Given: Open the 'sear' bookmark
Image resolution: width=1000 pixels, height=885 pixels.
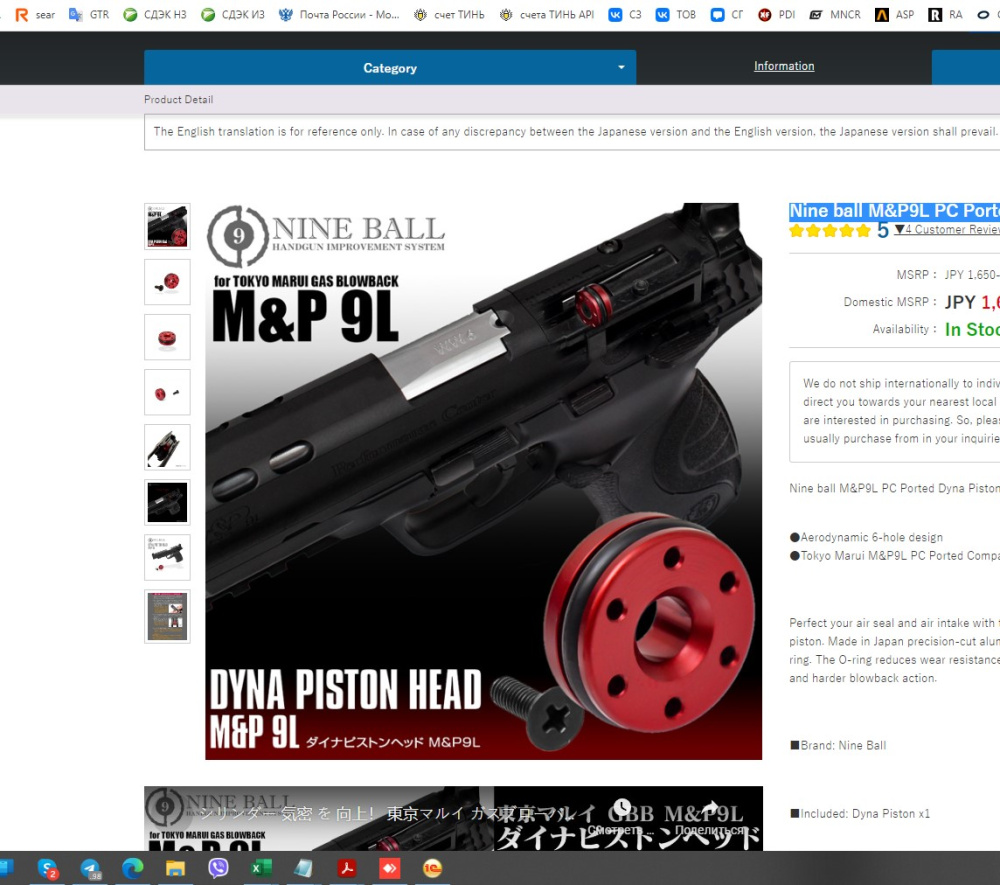Looking at the screenshot, I should point(35,15).
